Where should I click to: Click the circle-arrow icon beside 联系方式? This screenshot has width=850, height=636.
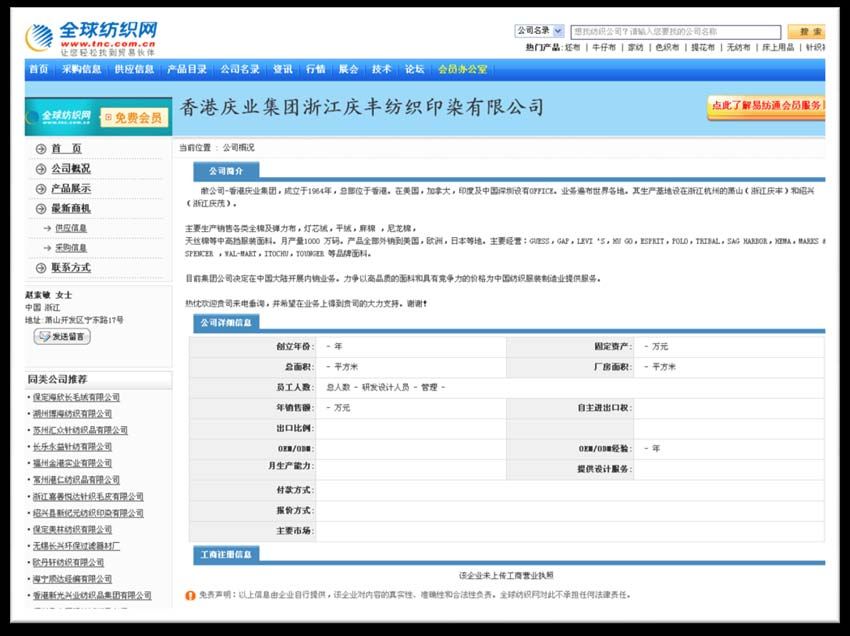click(41, 268)
